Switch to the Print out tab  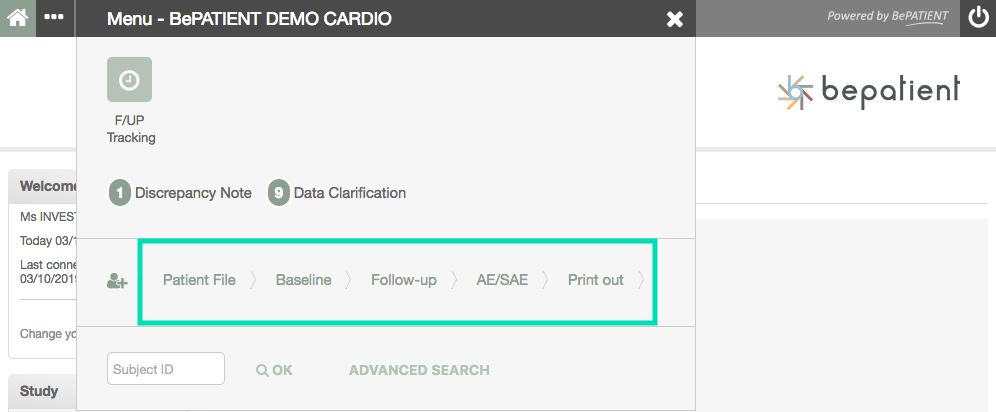[x=595, y=280]
